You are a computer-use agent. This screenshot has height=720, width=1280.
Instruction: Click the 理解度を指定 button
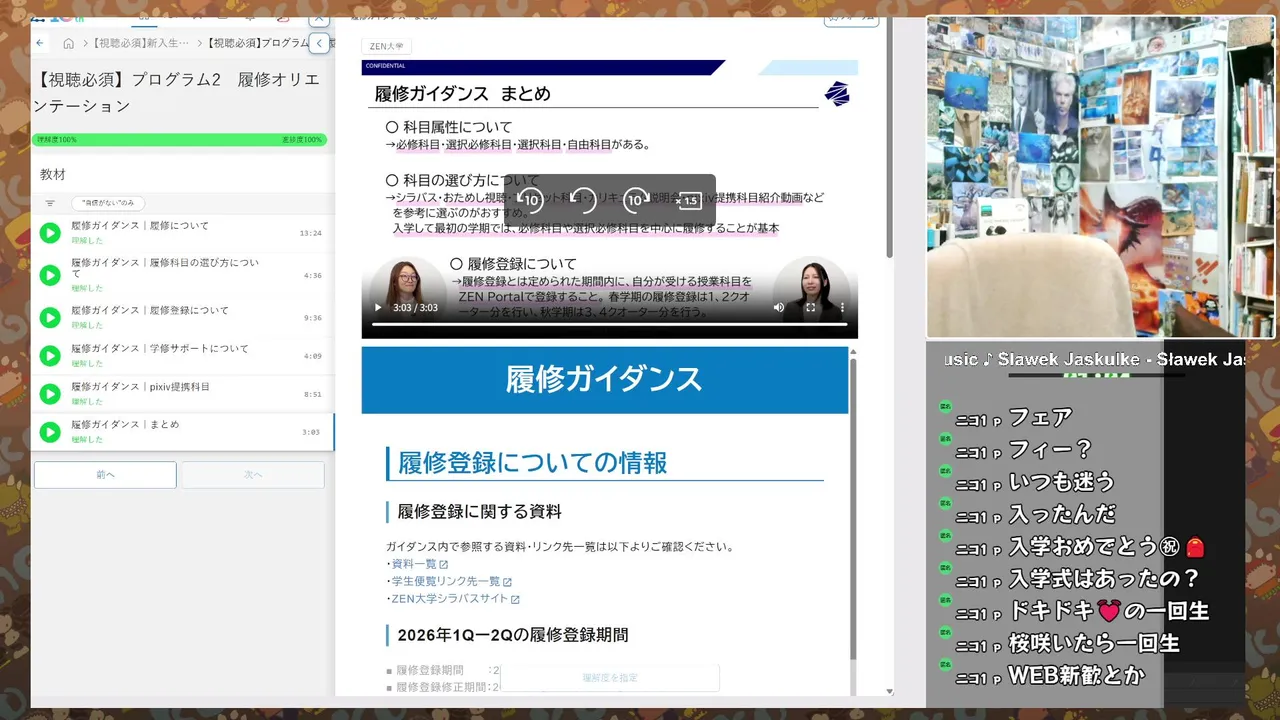[610, 677]
